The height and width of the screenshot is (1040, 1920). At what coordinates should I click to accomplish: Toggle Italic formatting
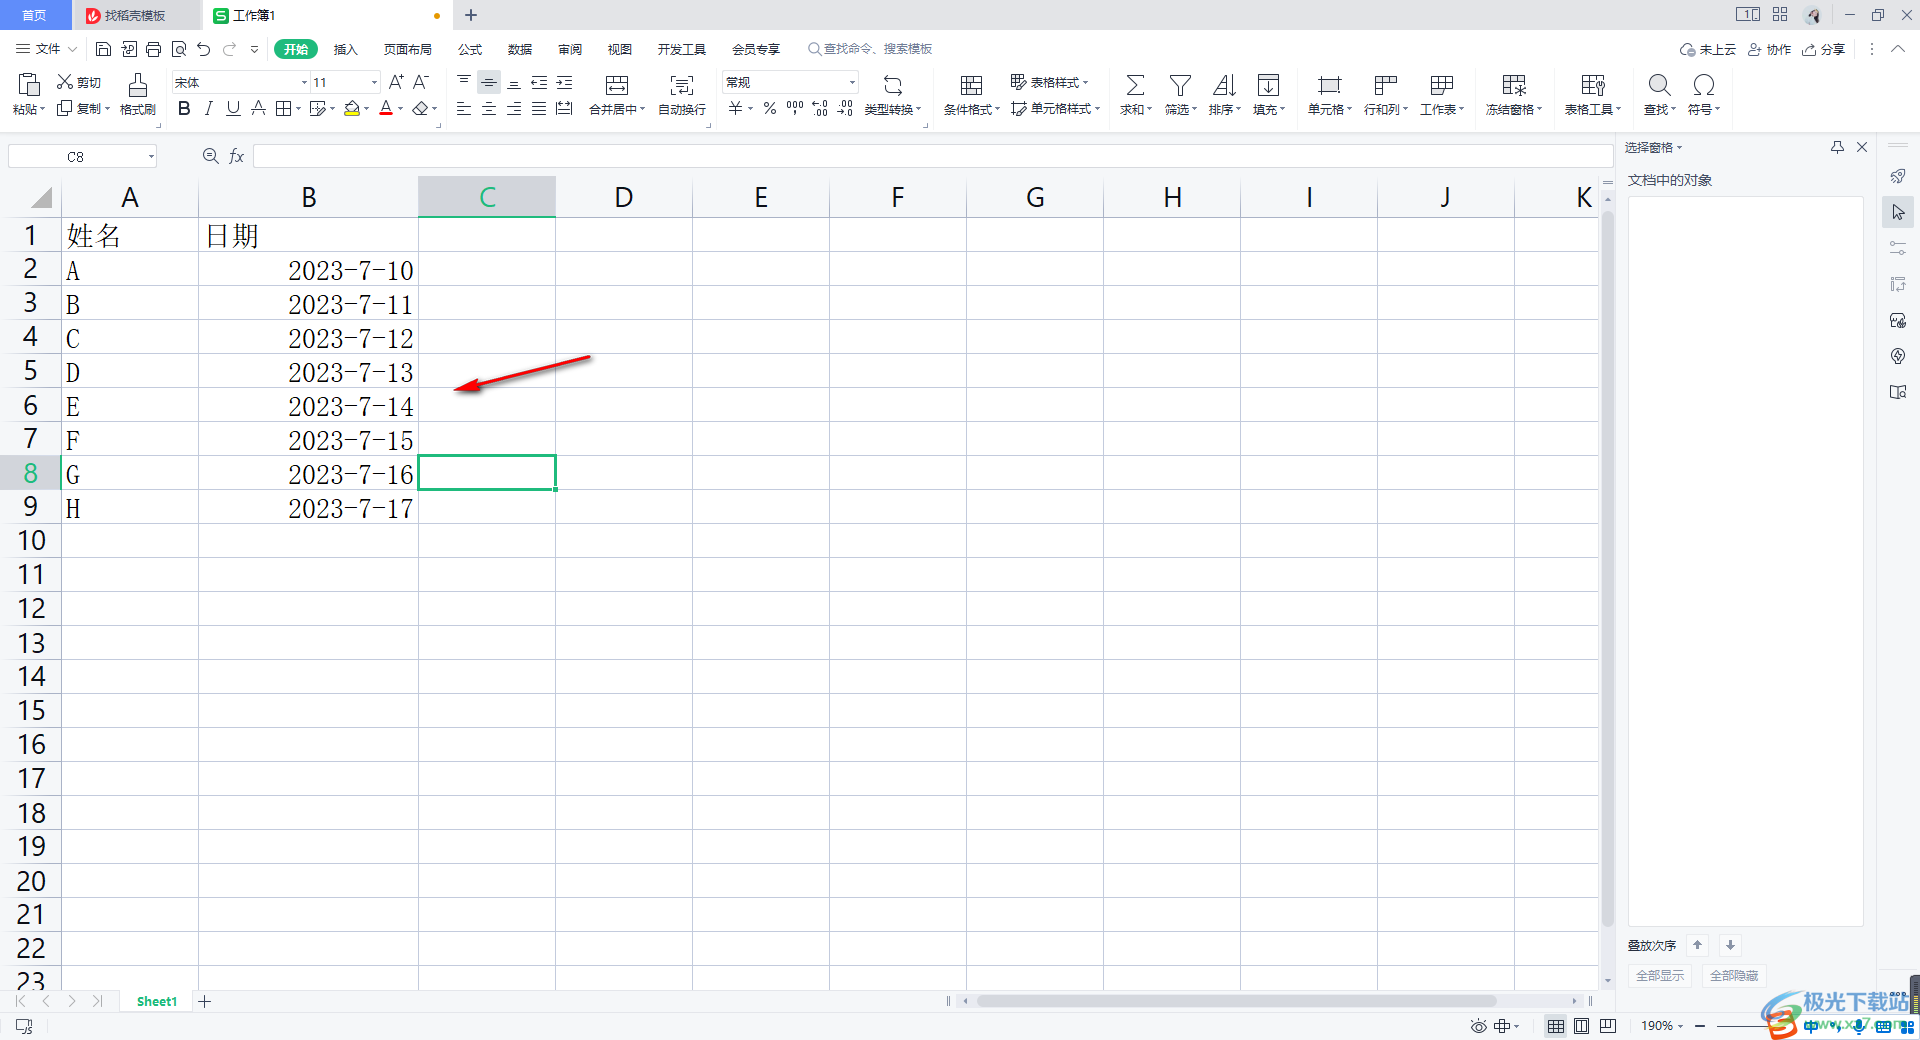click(x=208, y=108)
